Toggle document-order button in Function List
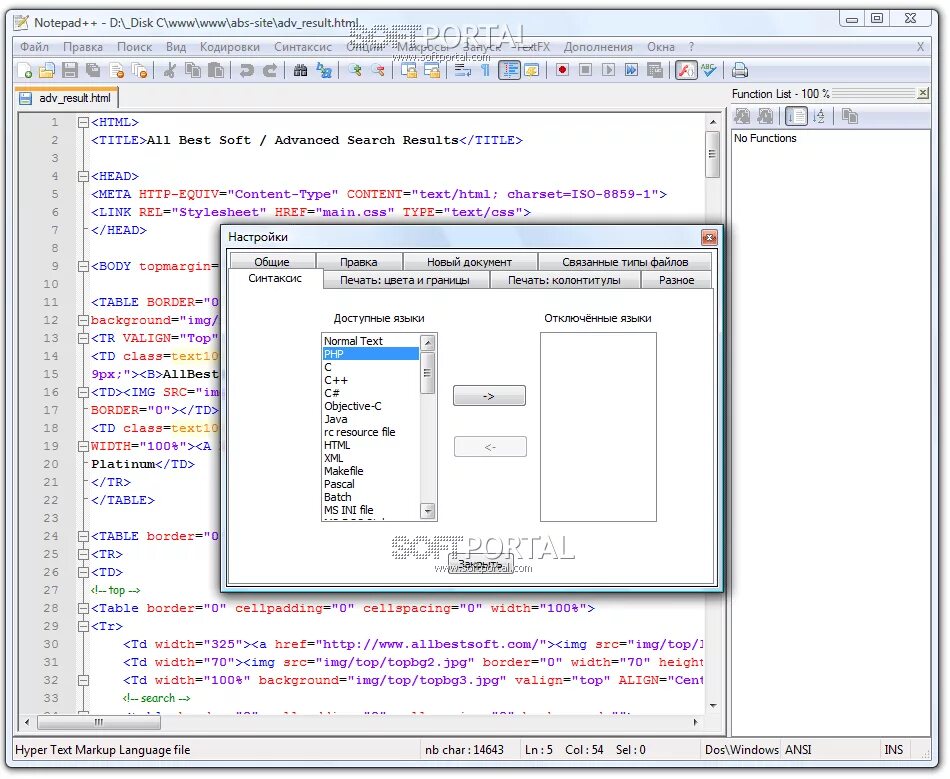 (x=796, y=116)
